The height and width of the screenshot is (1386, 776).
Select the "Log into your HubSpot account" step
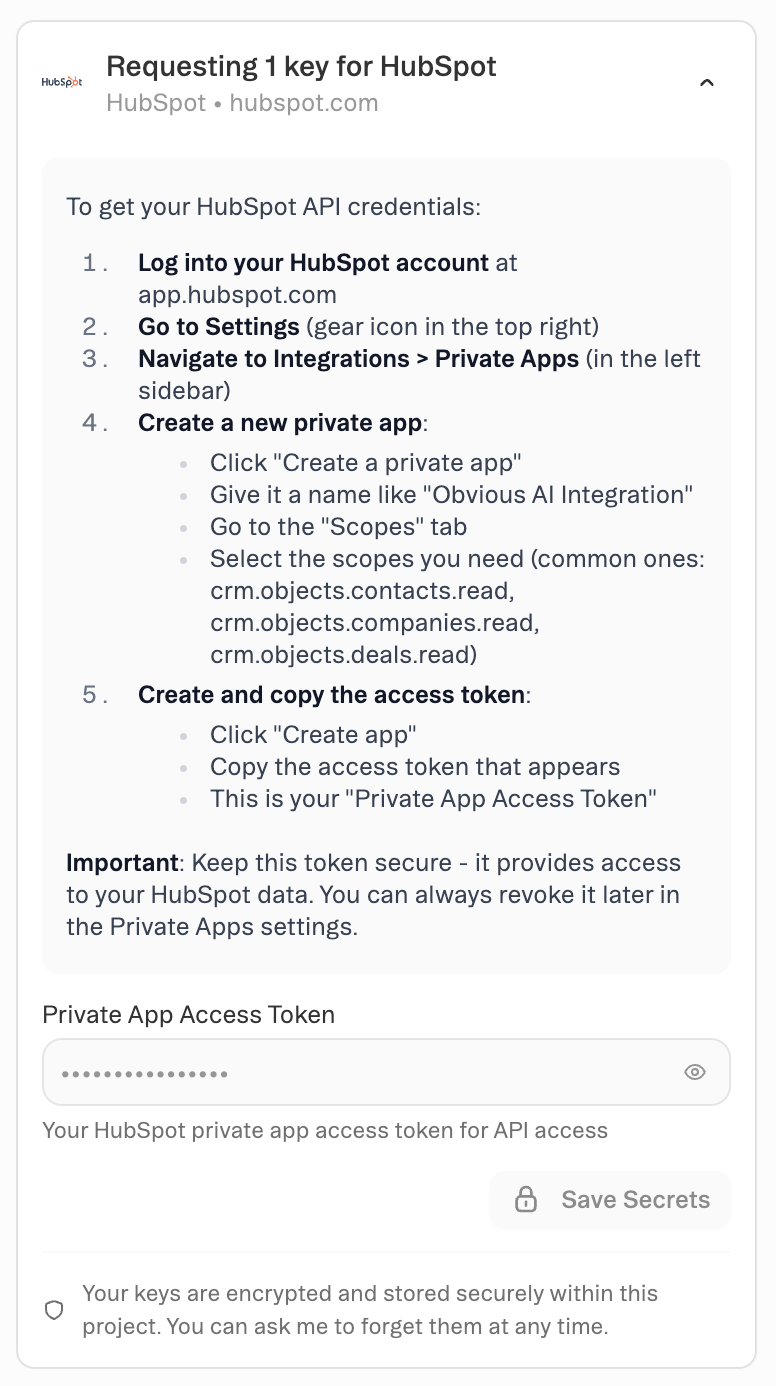(313, 263)
